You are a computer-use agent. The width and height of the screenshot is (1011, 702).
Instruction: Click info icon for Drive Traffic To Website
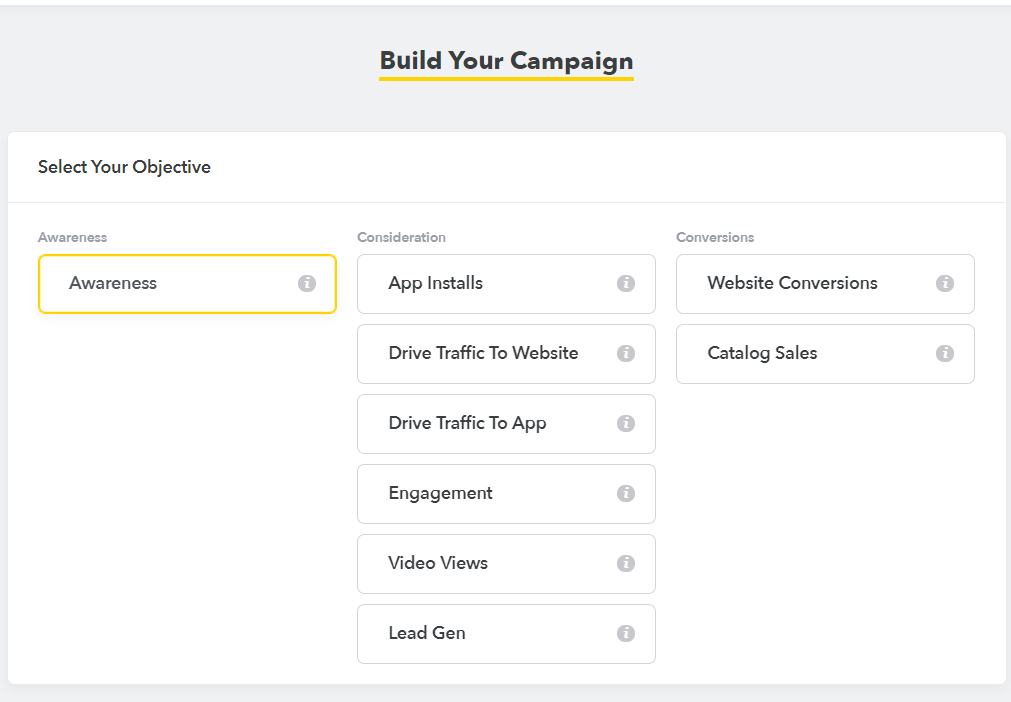pos(626,353)
